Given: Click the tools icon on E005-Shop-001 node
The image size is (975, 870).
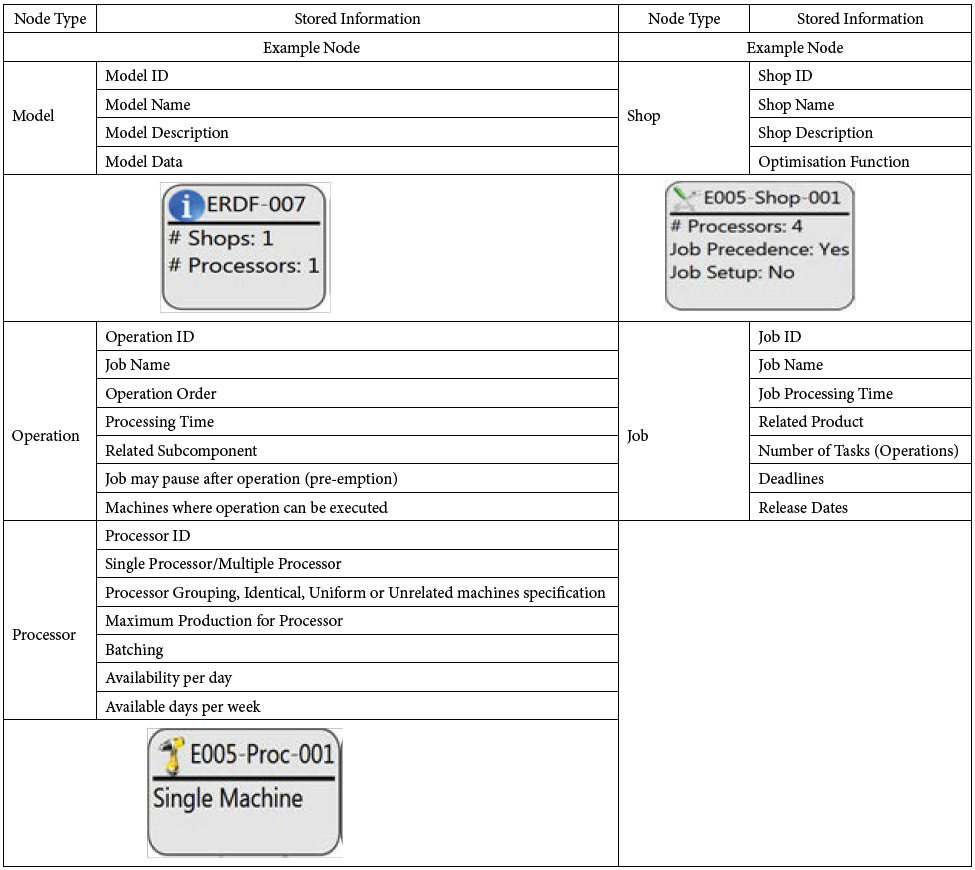Looking at the screenshot, I should (x=685, y=198).
